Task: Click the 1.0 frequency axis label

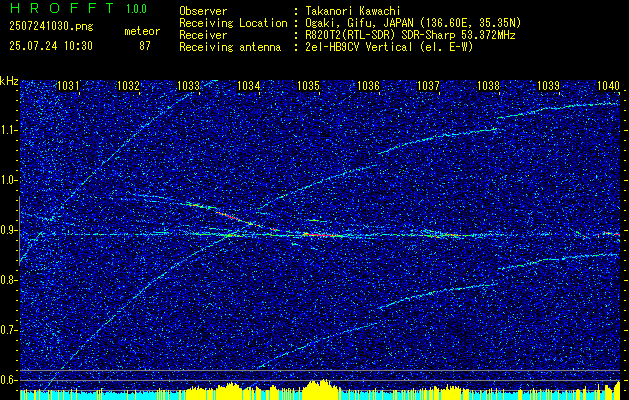Action: (8, 180)
